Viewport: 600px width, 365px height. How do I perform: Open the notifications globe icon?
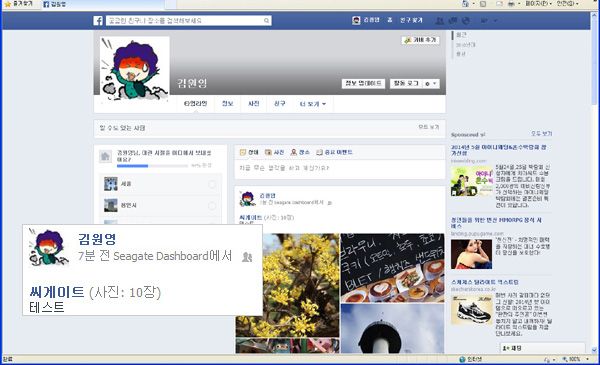tap(466, 21)
